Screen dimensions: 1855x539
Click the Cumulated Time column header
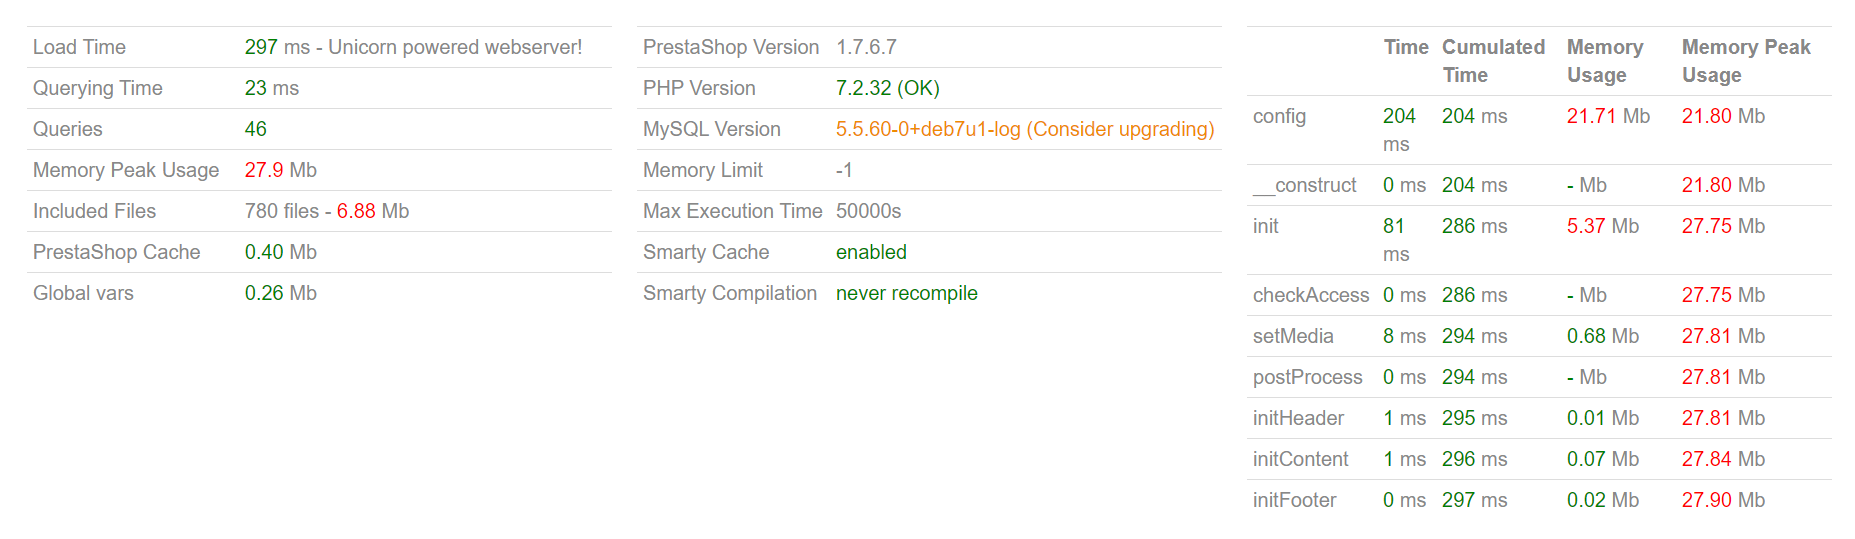pyautogui.click(x=1493, y=61)
